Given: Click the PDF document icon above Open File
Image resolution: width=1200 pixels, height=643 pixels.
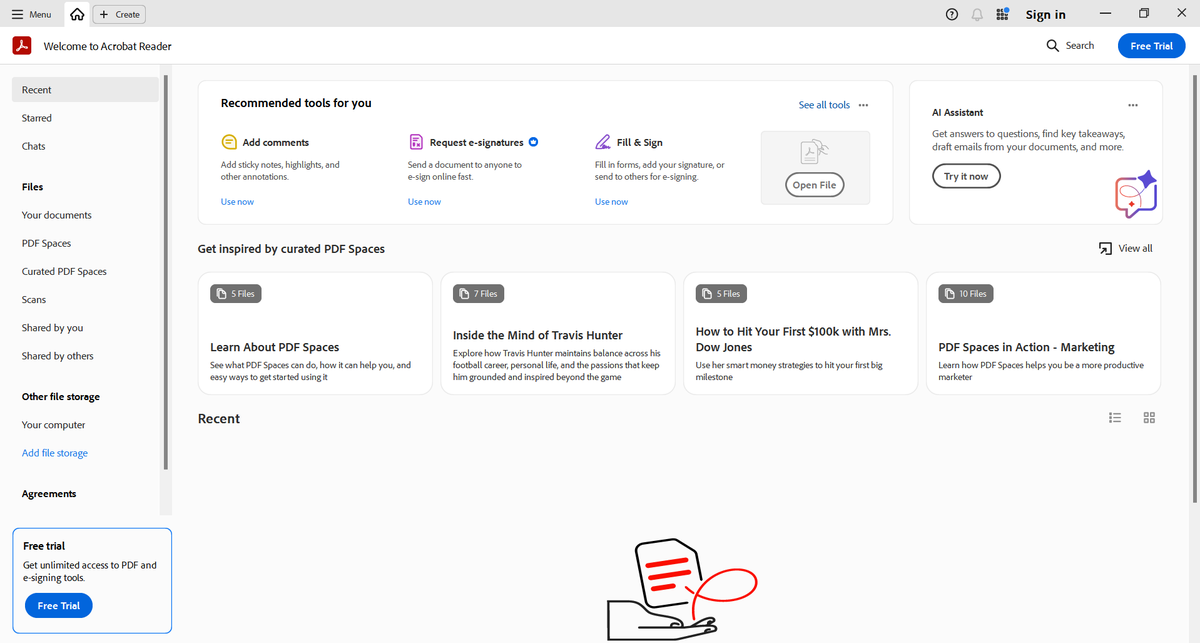Looking at the screenshot, I should tap(814, 151).
